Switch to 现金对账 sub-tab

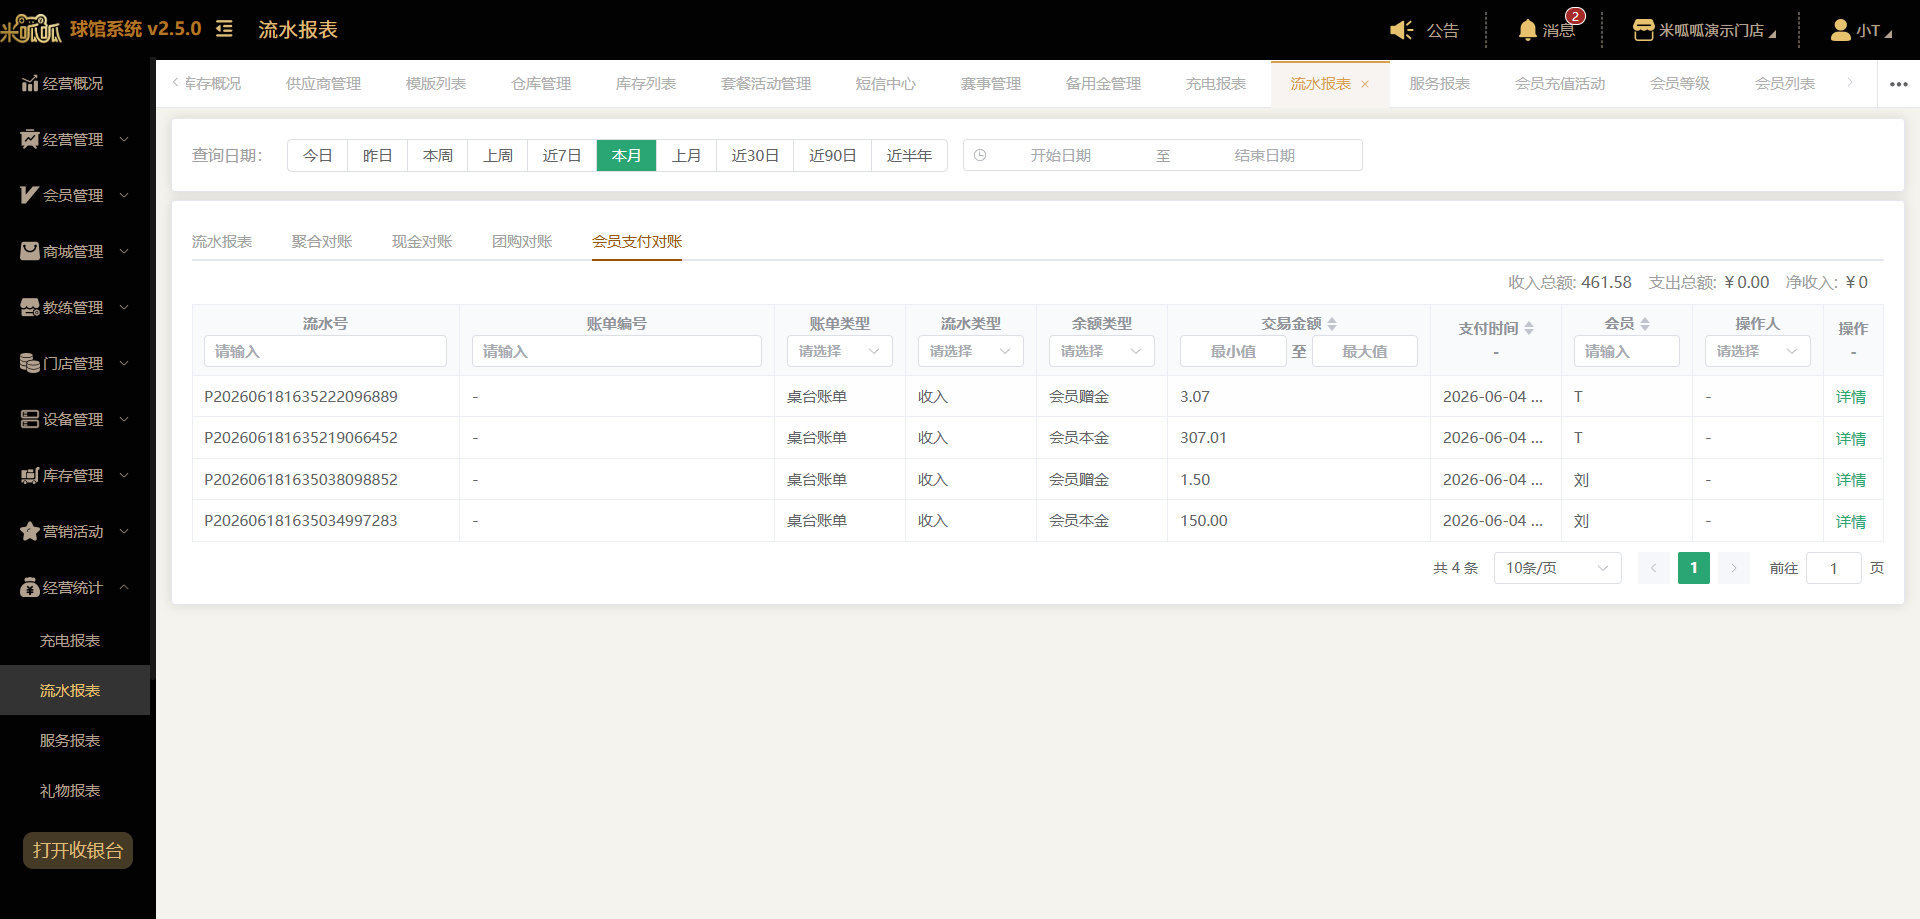(x=422, y=241)
